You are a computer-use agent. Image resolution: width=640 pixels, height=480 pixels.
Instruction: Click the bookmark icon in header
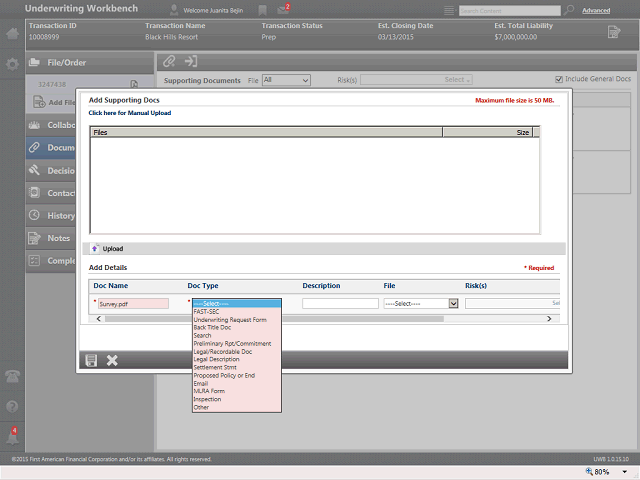click(x=262, y=10)
